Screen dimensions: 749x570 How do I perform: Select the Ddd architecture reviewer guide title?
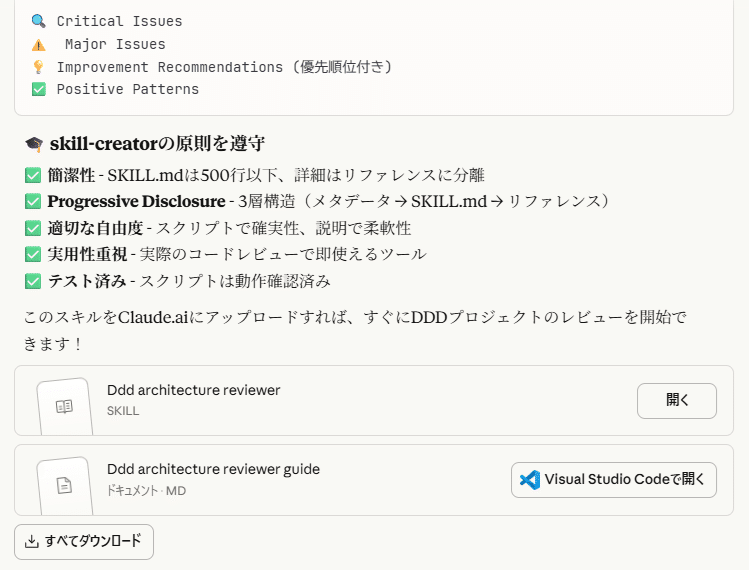[213, 469]
